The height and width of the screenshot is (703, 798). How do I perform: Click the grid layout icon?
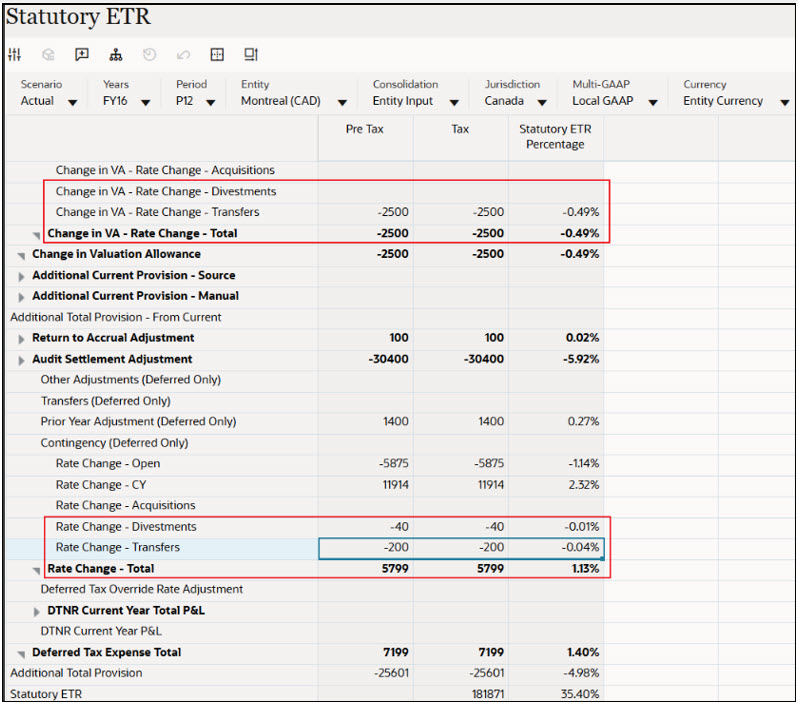coord(217,54)
